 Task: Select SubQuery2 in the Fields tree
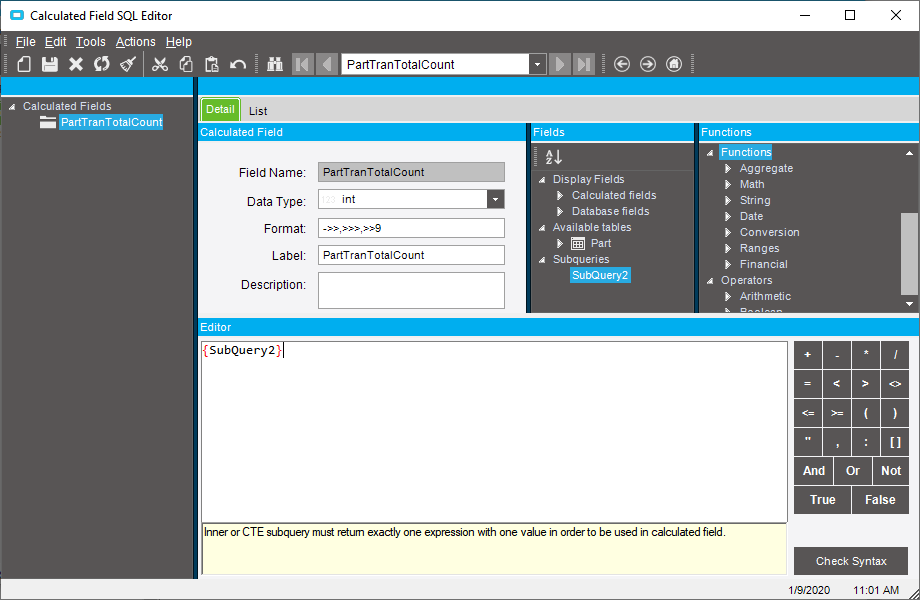click(x=600, y=275)
